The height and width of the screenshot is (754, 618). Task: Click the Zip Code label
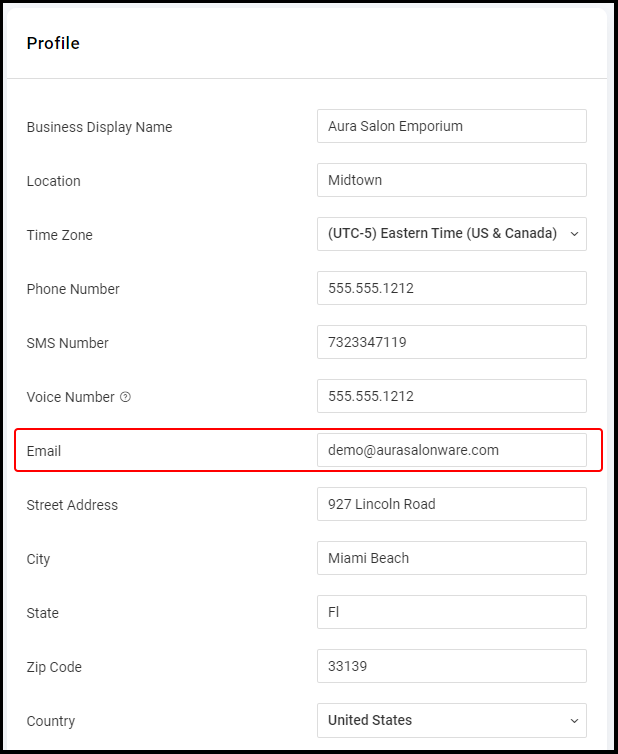[x=54, y=667]
